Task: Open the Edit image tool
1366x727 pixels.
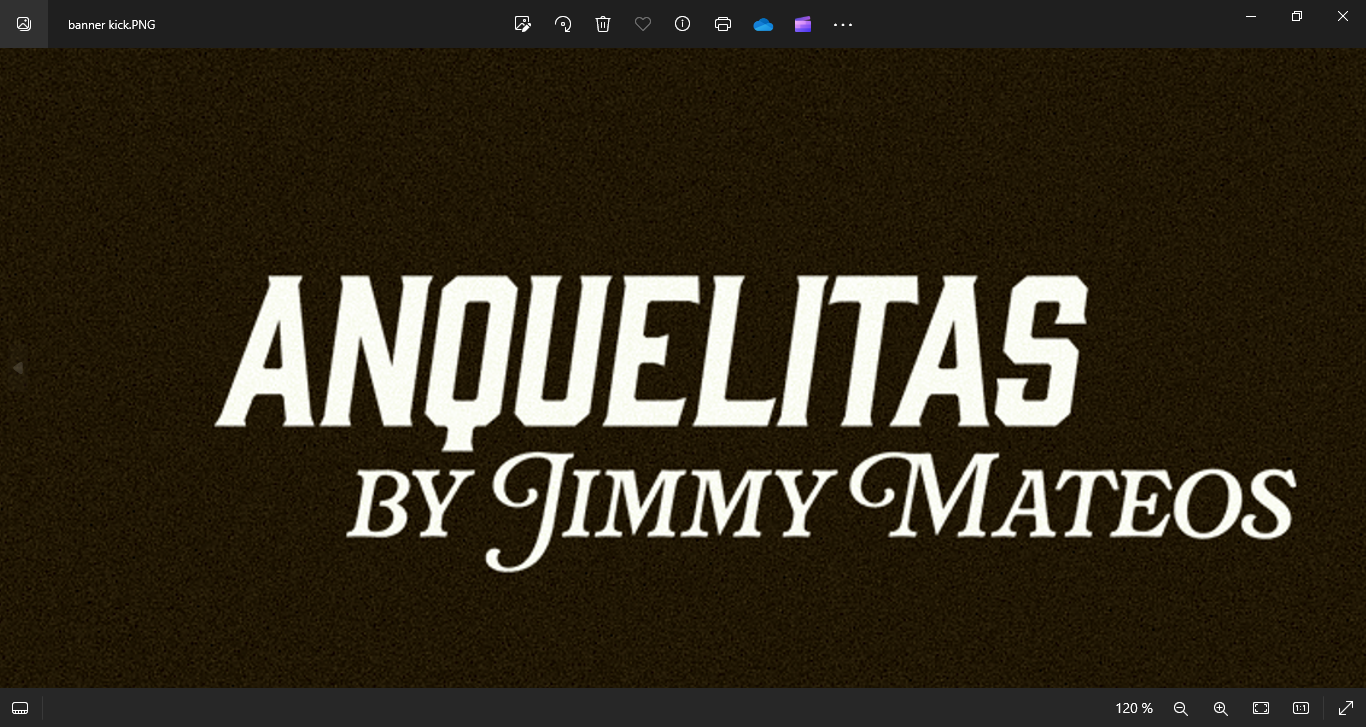Action: (522, 24)
